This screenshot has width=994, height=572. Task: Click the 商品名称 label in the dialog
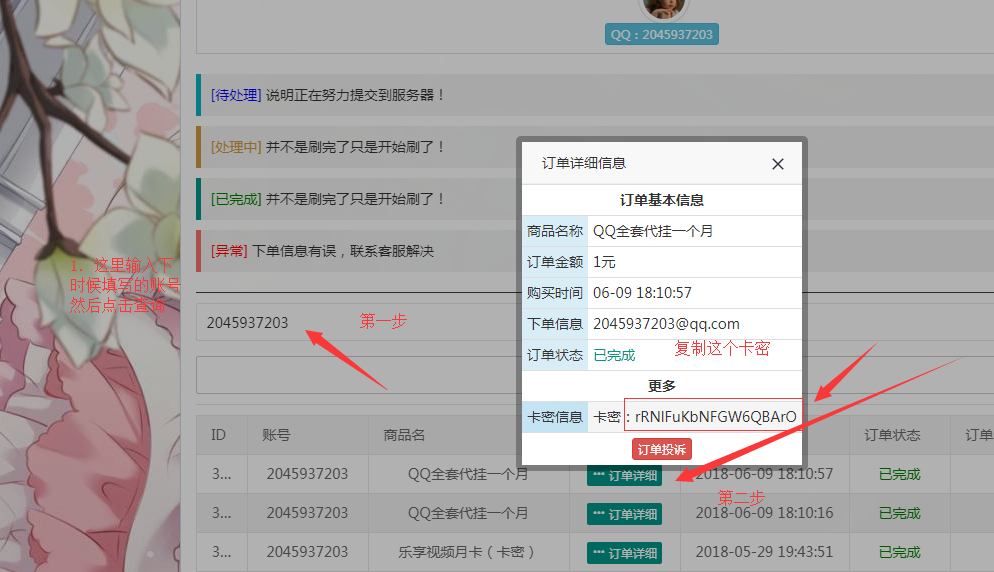coord(555,231)
